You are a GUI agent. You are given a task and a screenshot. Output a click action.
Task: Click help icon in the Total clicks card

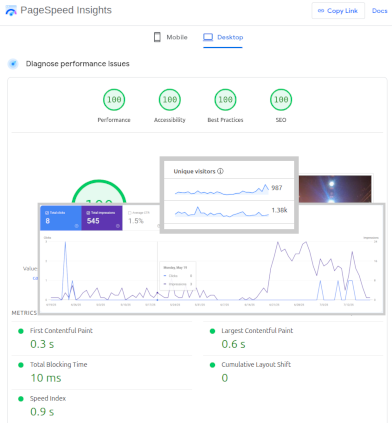tap(76, 226)
